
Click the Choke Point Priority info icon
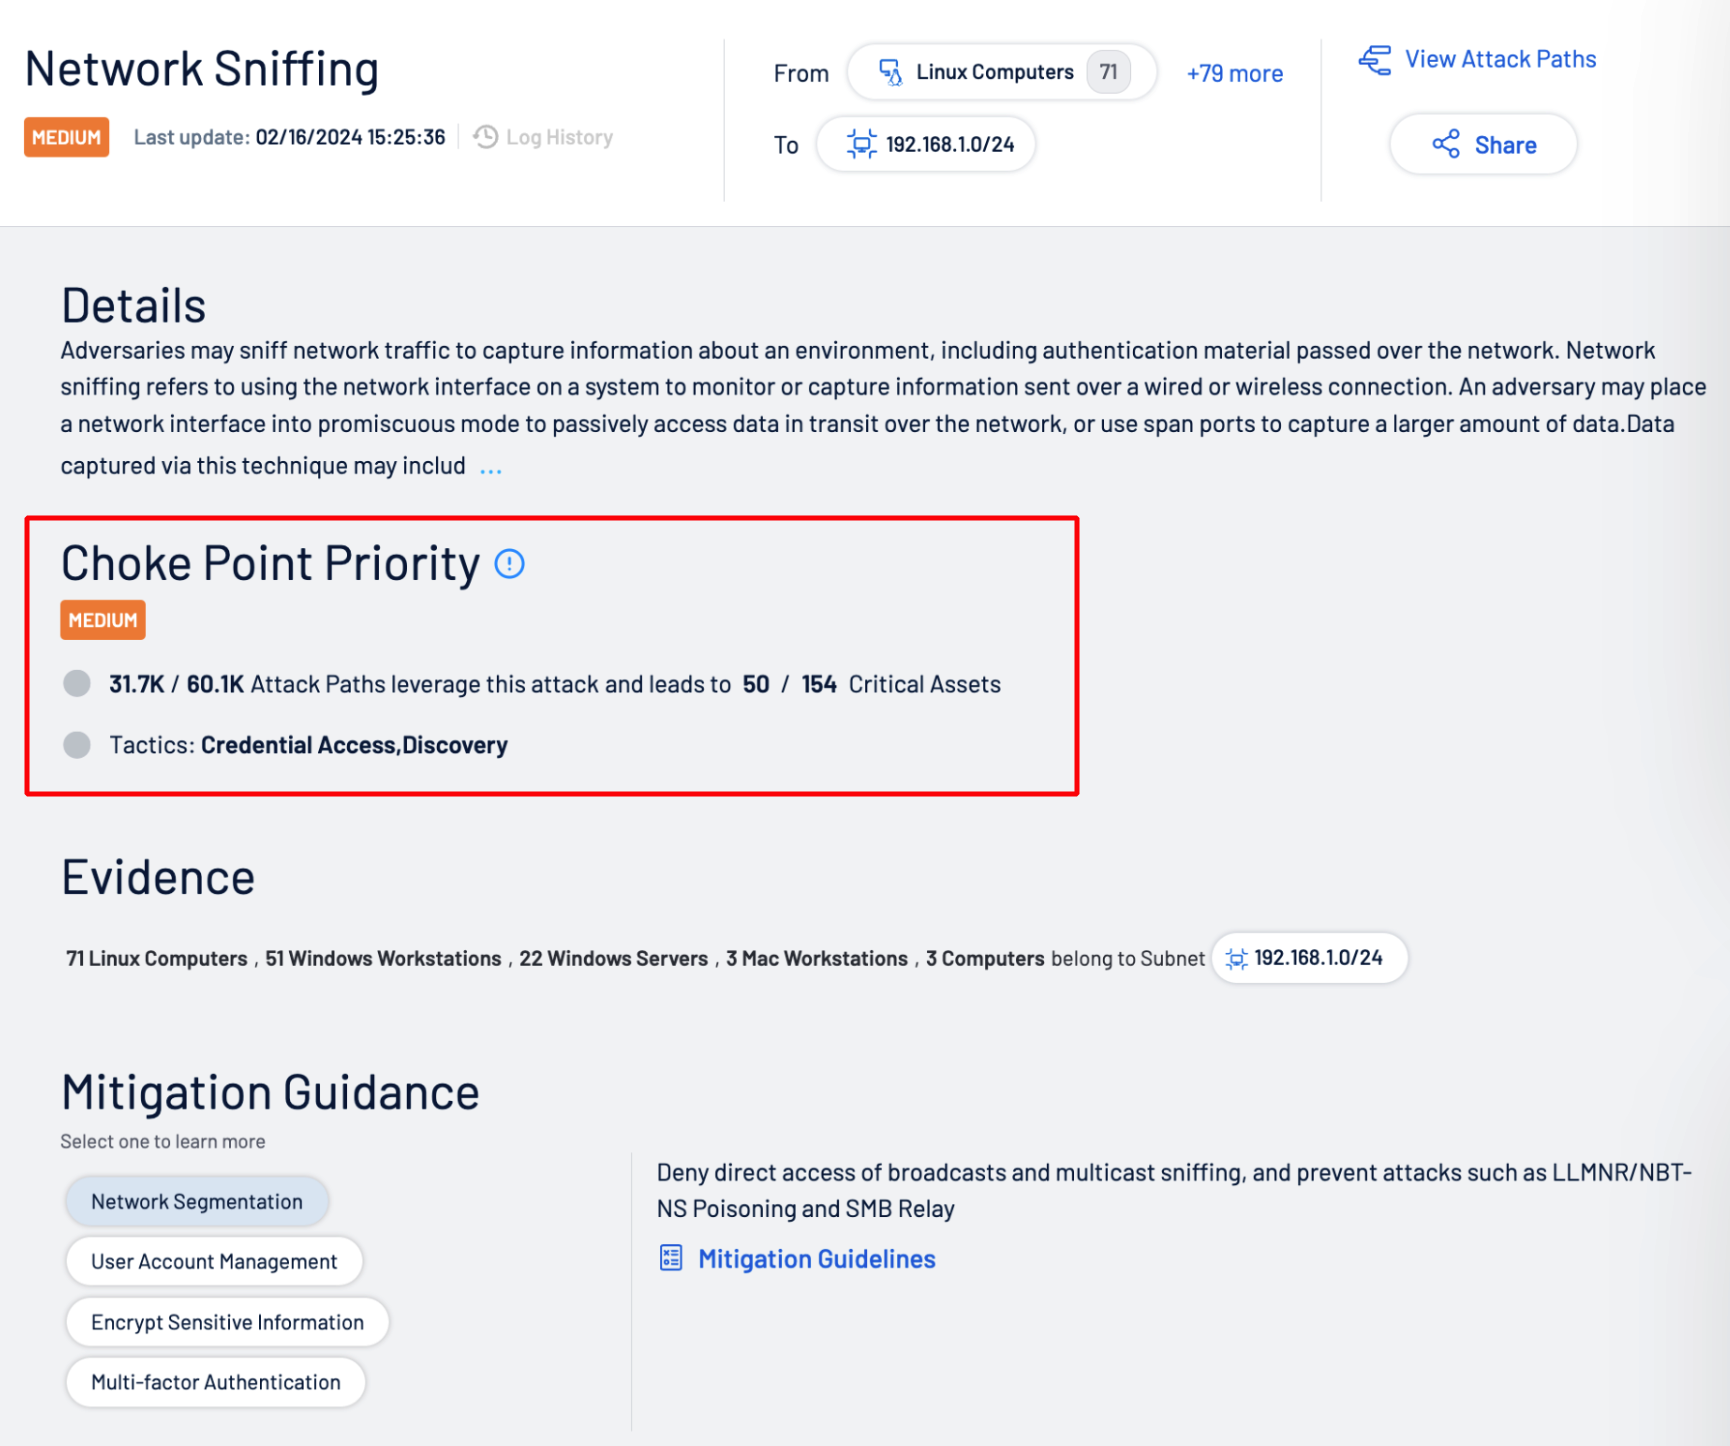point(509,564)
